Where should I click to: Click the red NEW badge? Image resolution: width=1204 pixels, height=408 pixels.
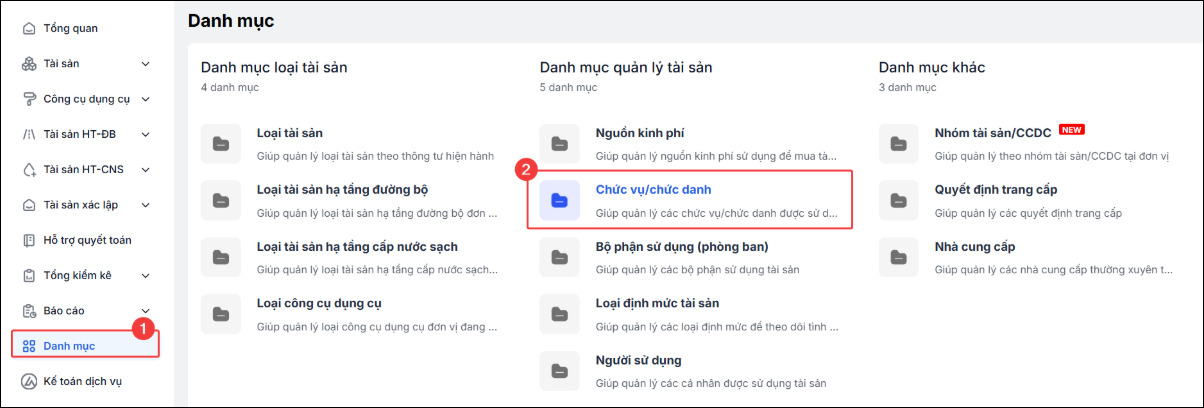pyautogui.click(x=1072, y=130)
